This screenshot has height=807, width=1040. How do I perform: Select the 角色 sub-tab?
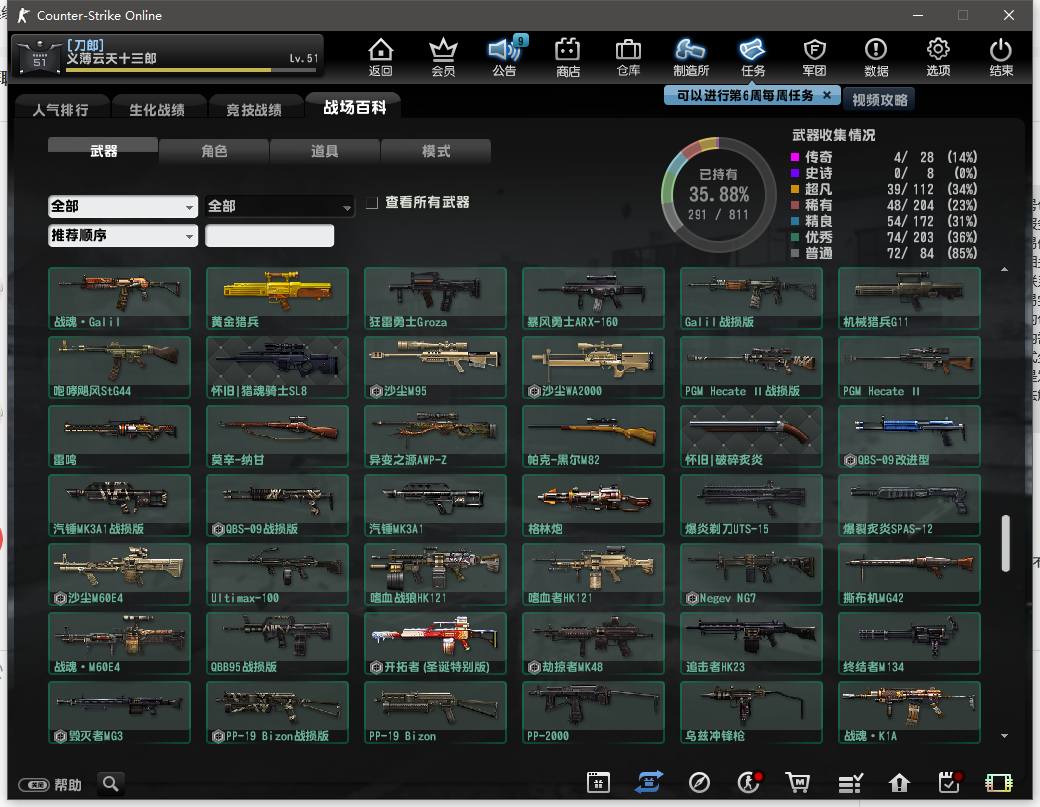(214, 151)
